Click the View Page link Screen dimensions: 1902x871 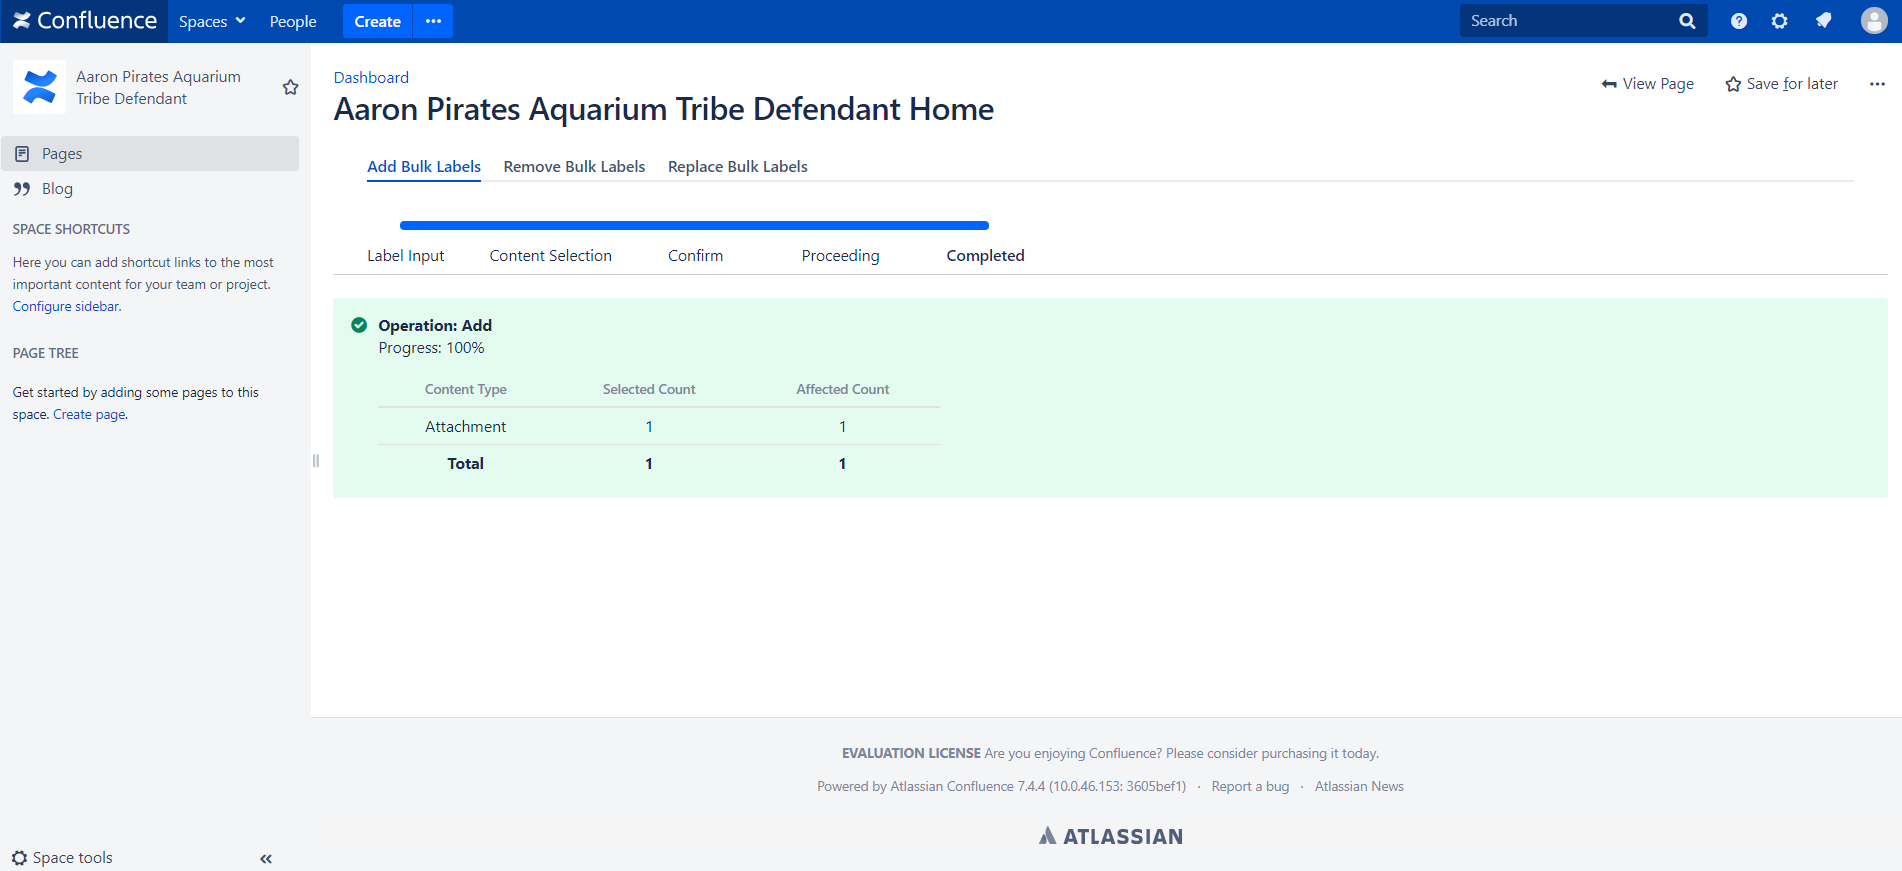(1648, 84)
